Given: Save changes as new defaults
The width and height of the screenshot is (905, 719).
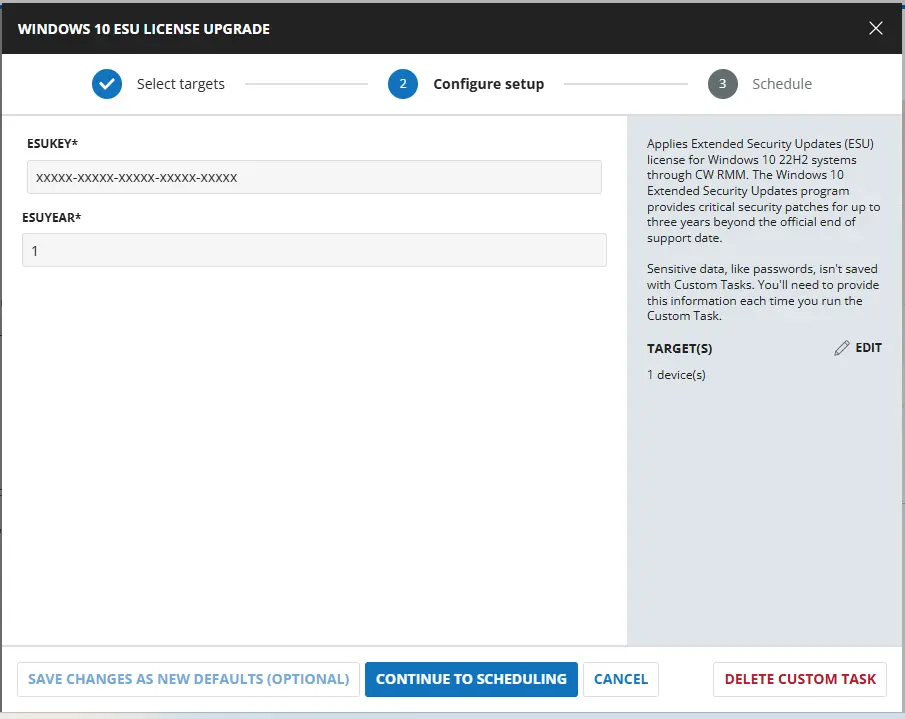Looking at the screenshot, I should coord(188,679).
